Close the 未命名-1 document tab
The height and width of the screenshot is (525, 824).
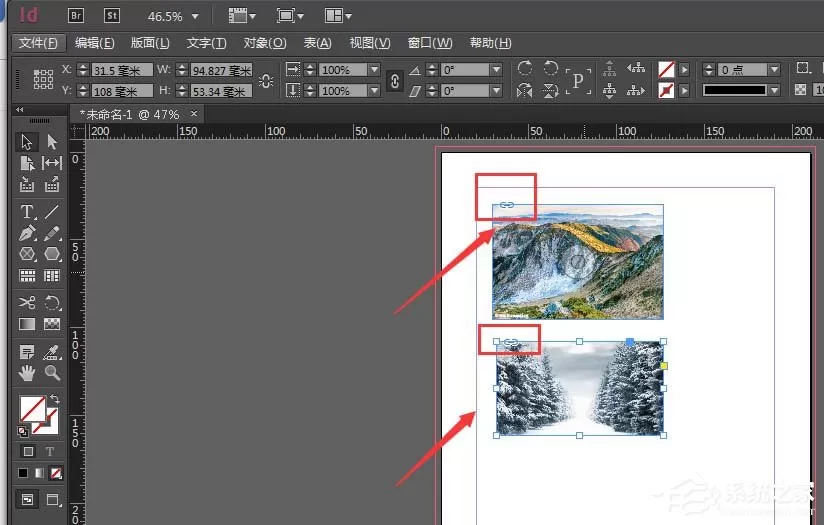[x=194, y=114]
